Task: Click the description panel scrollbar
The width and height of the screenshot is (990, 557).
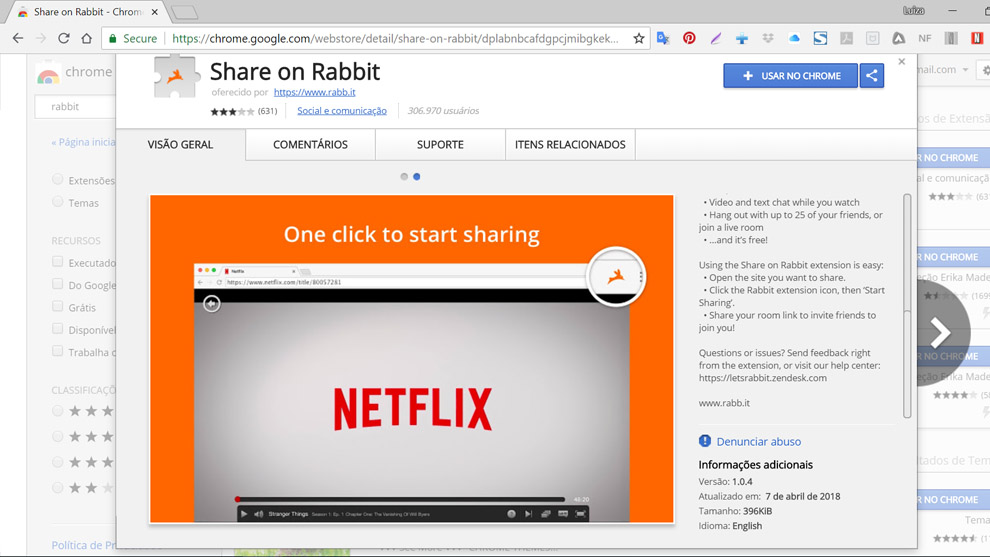Action: [x=907, y=306]
